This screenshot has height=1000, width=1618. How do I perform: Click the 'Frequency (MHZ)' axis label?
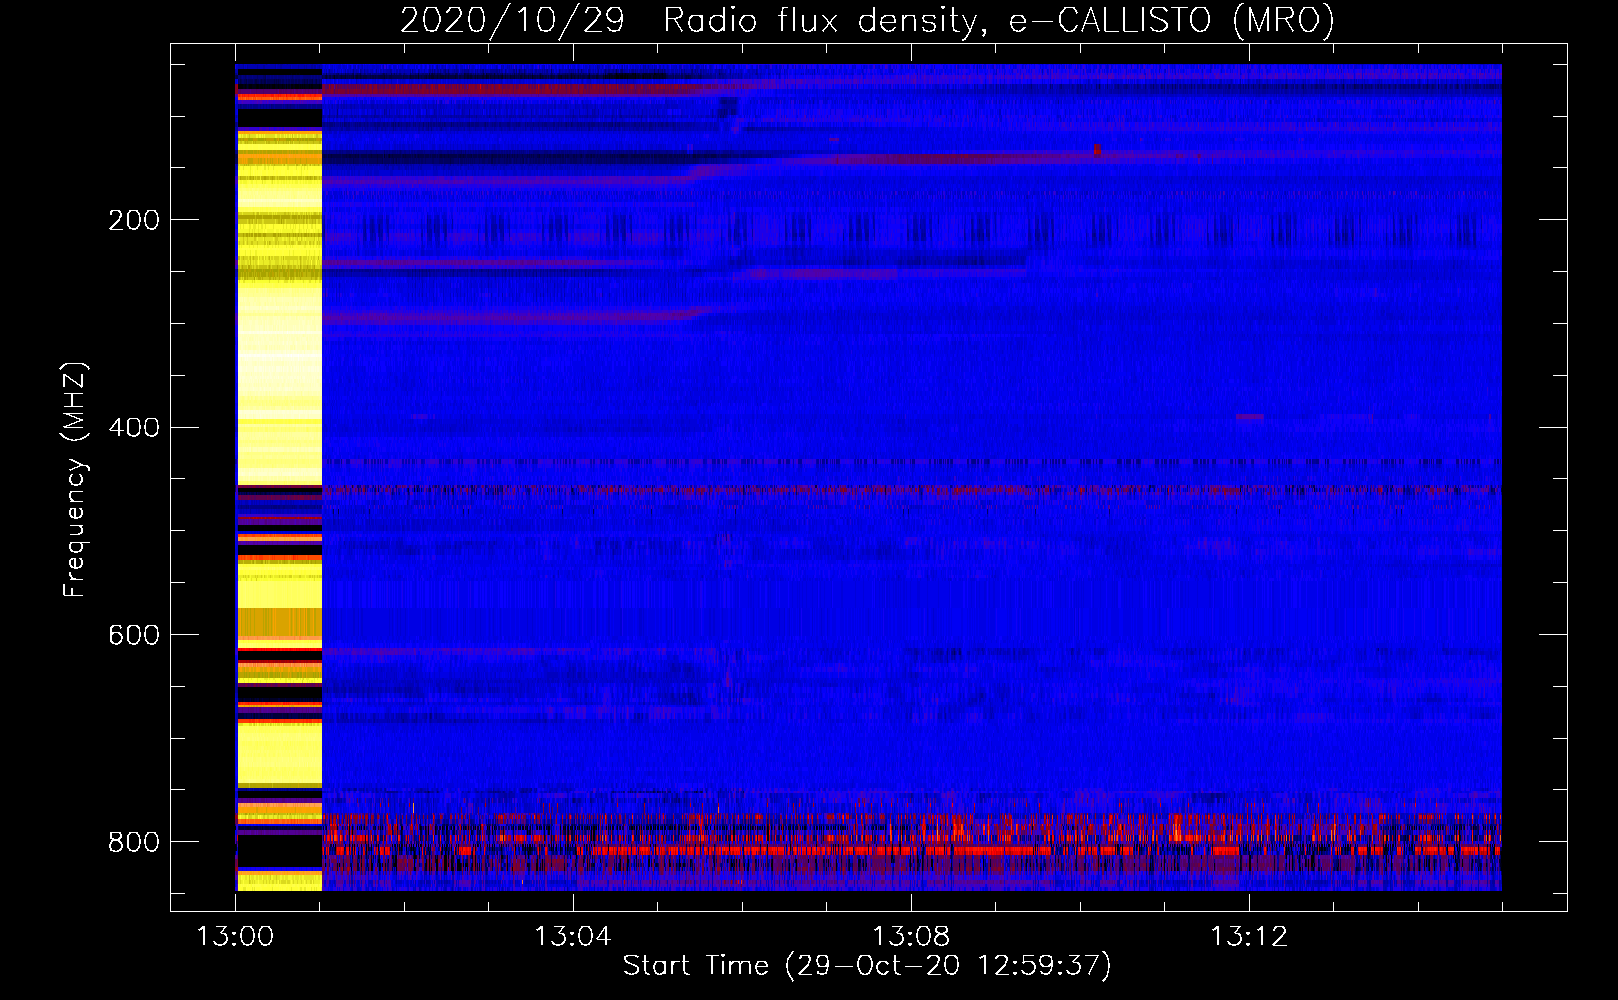tap(75, 479)
